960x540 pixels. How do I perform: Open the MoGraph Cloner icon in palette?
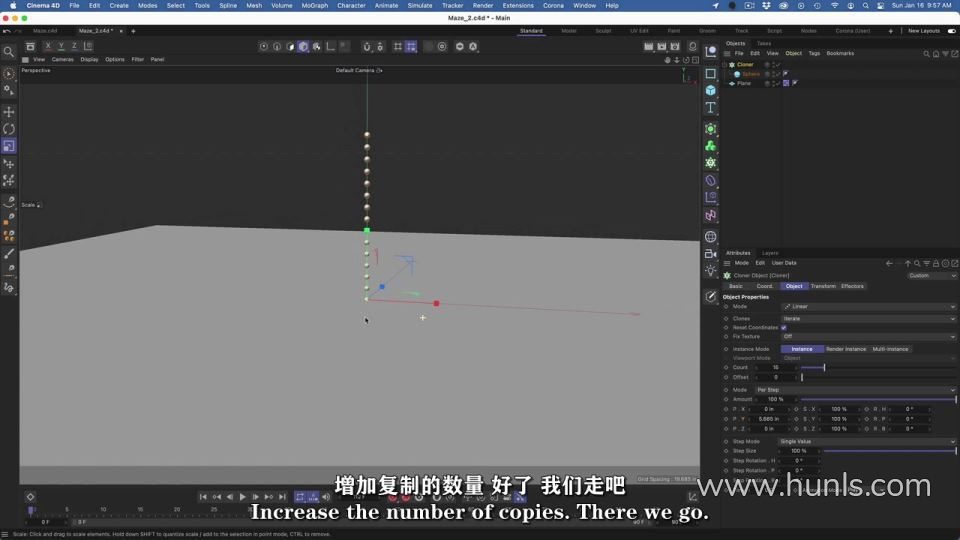pos(710,146)
